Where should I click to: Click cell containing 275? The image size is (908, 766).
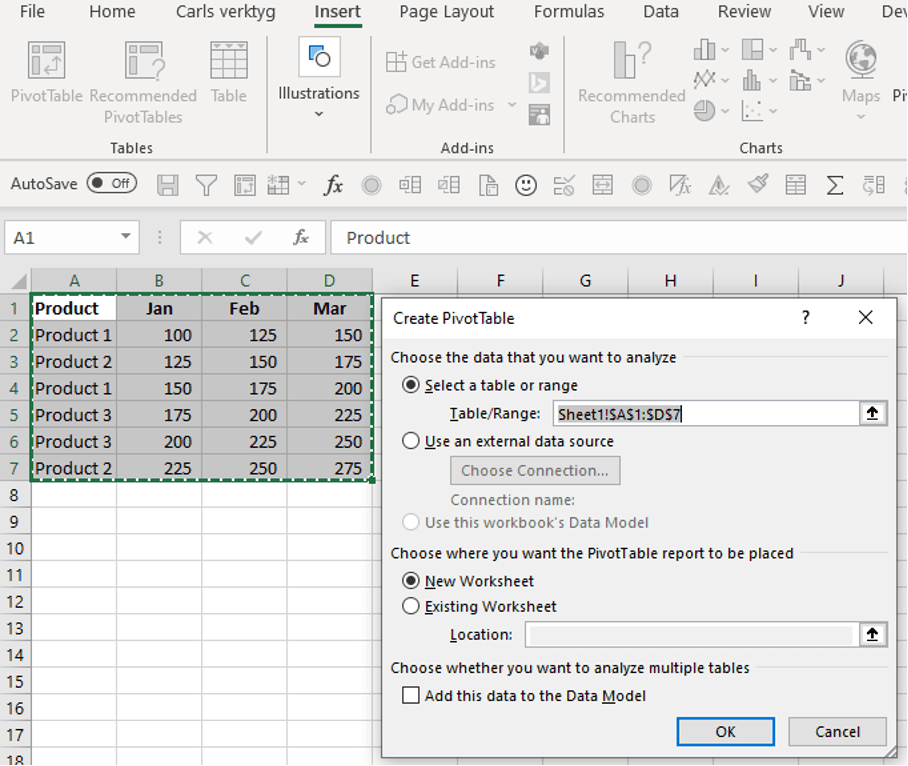[x=329, y=468]
